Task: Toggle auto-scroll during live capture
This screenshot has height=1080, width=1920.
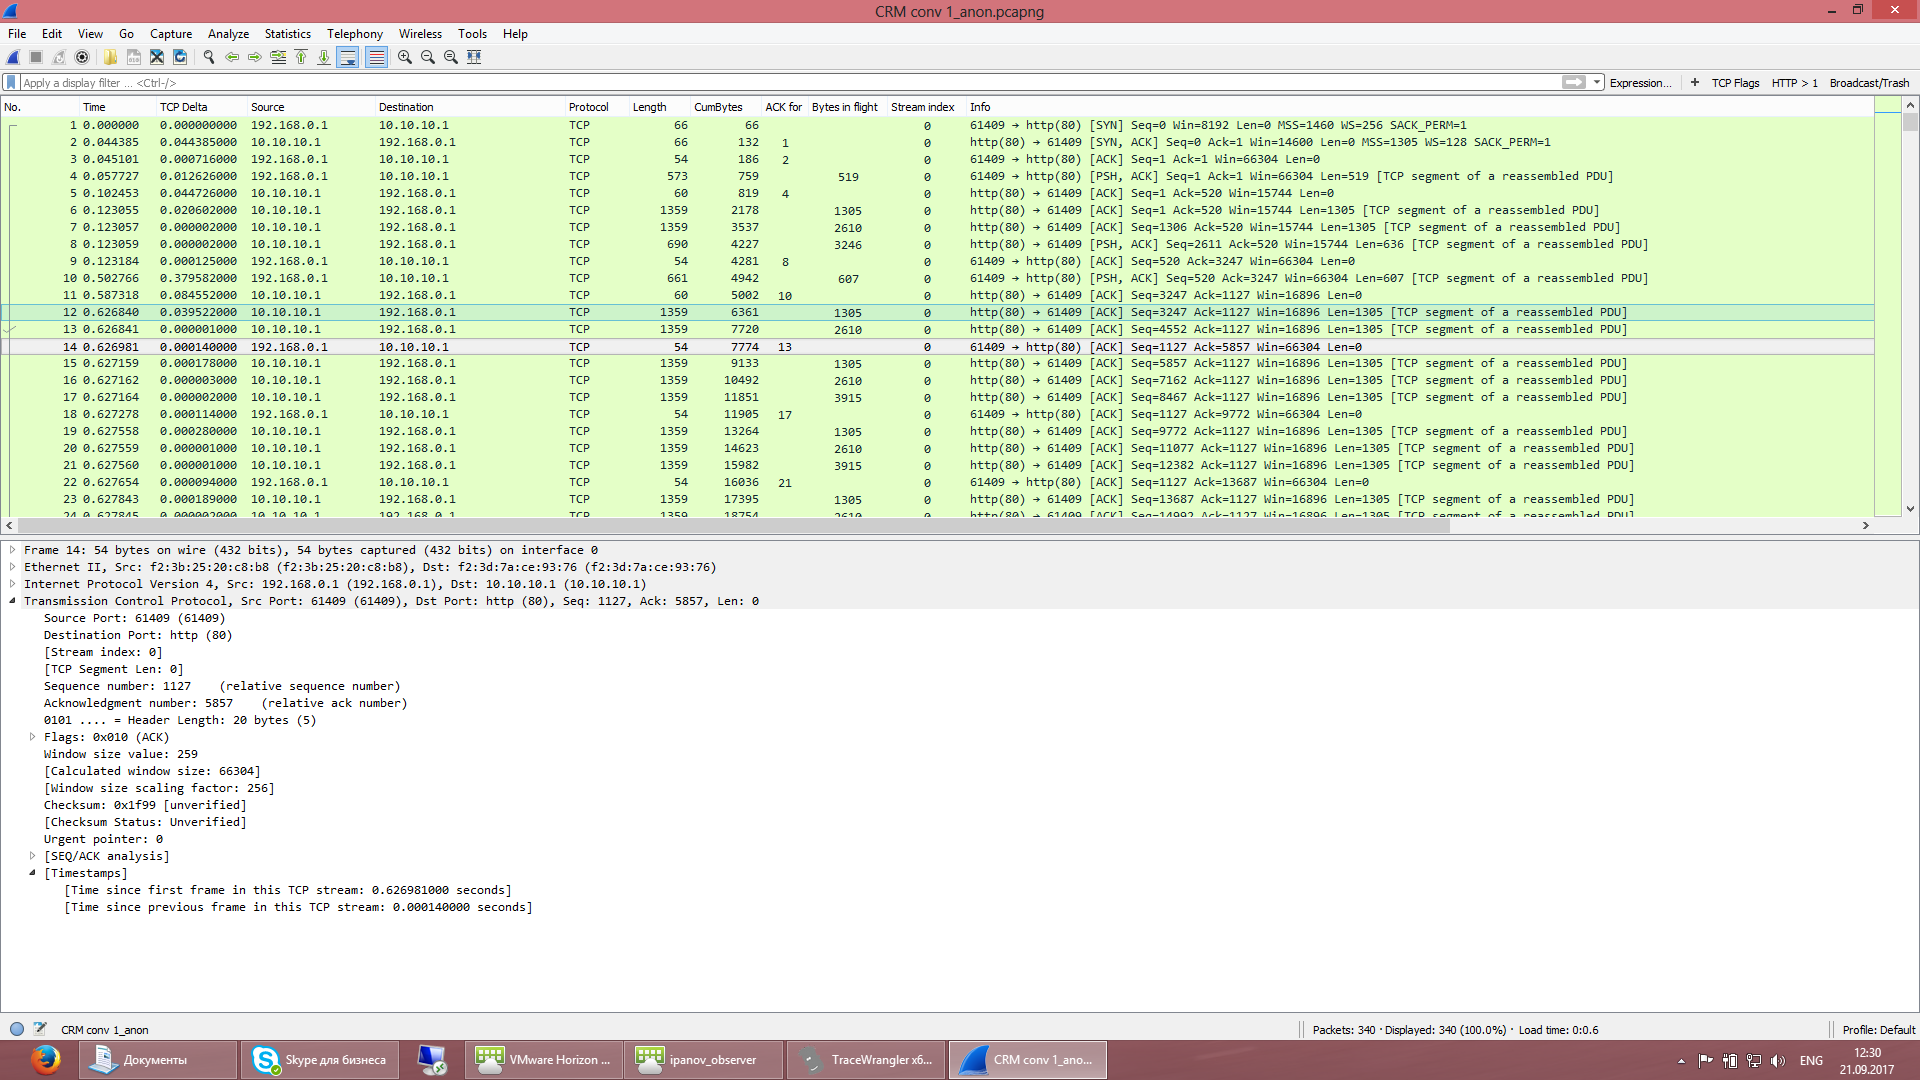Action: pos(347,57)
